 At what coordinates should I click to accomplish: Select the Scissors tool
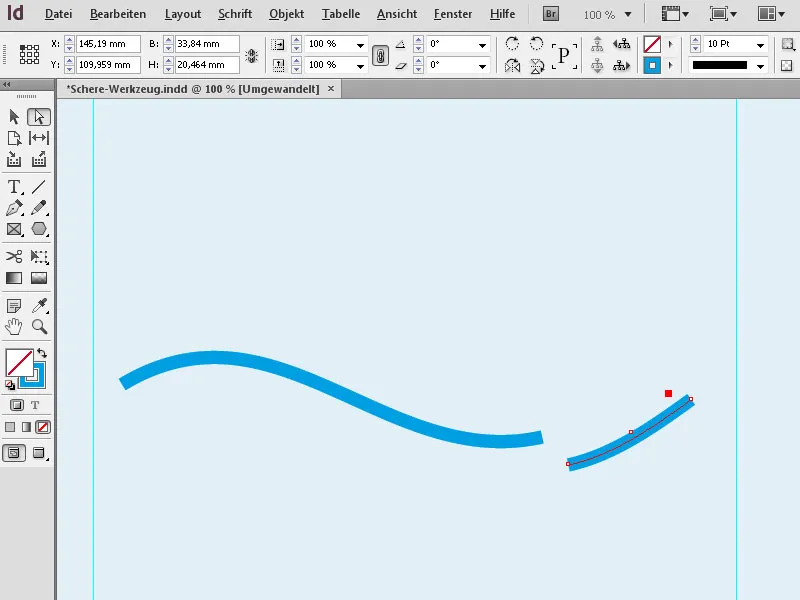tap(14, 256)
